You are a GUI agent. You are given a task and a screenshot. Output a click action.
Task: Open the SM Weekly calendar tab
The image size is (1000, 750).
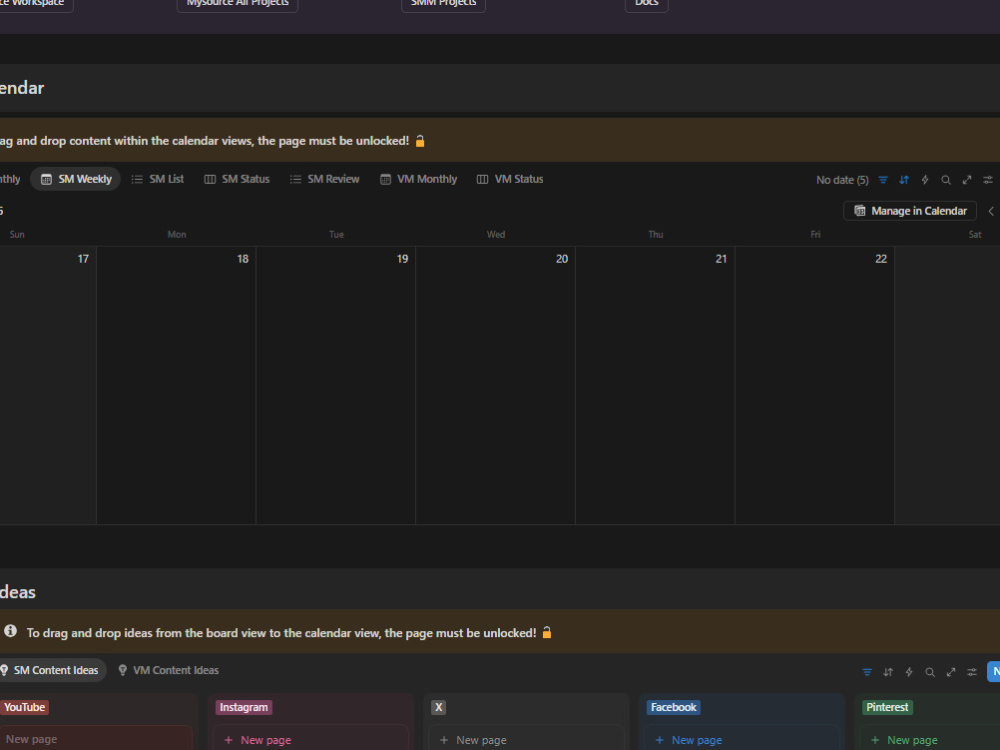[x=76, y=179]
